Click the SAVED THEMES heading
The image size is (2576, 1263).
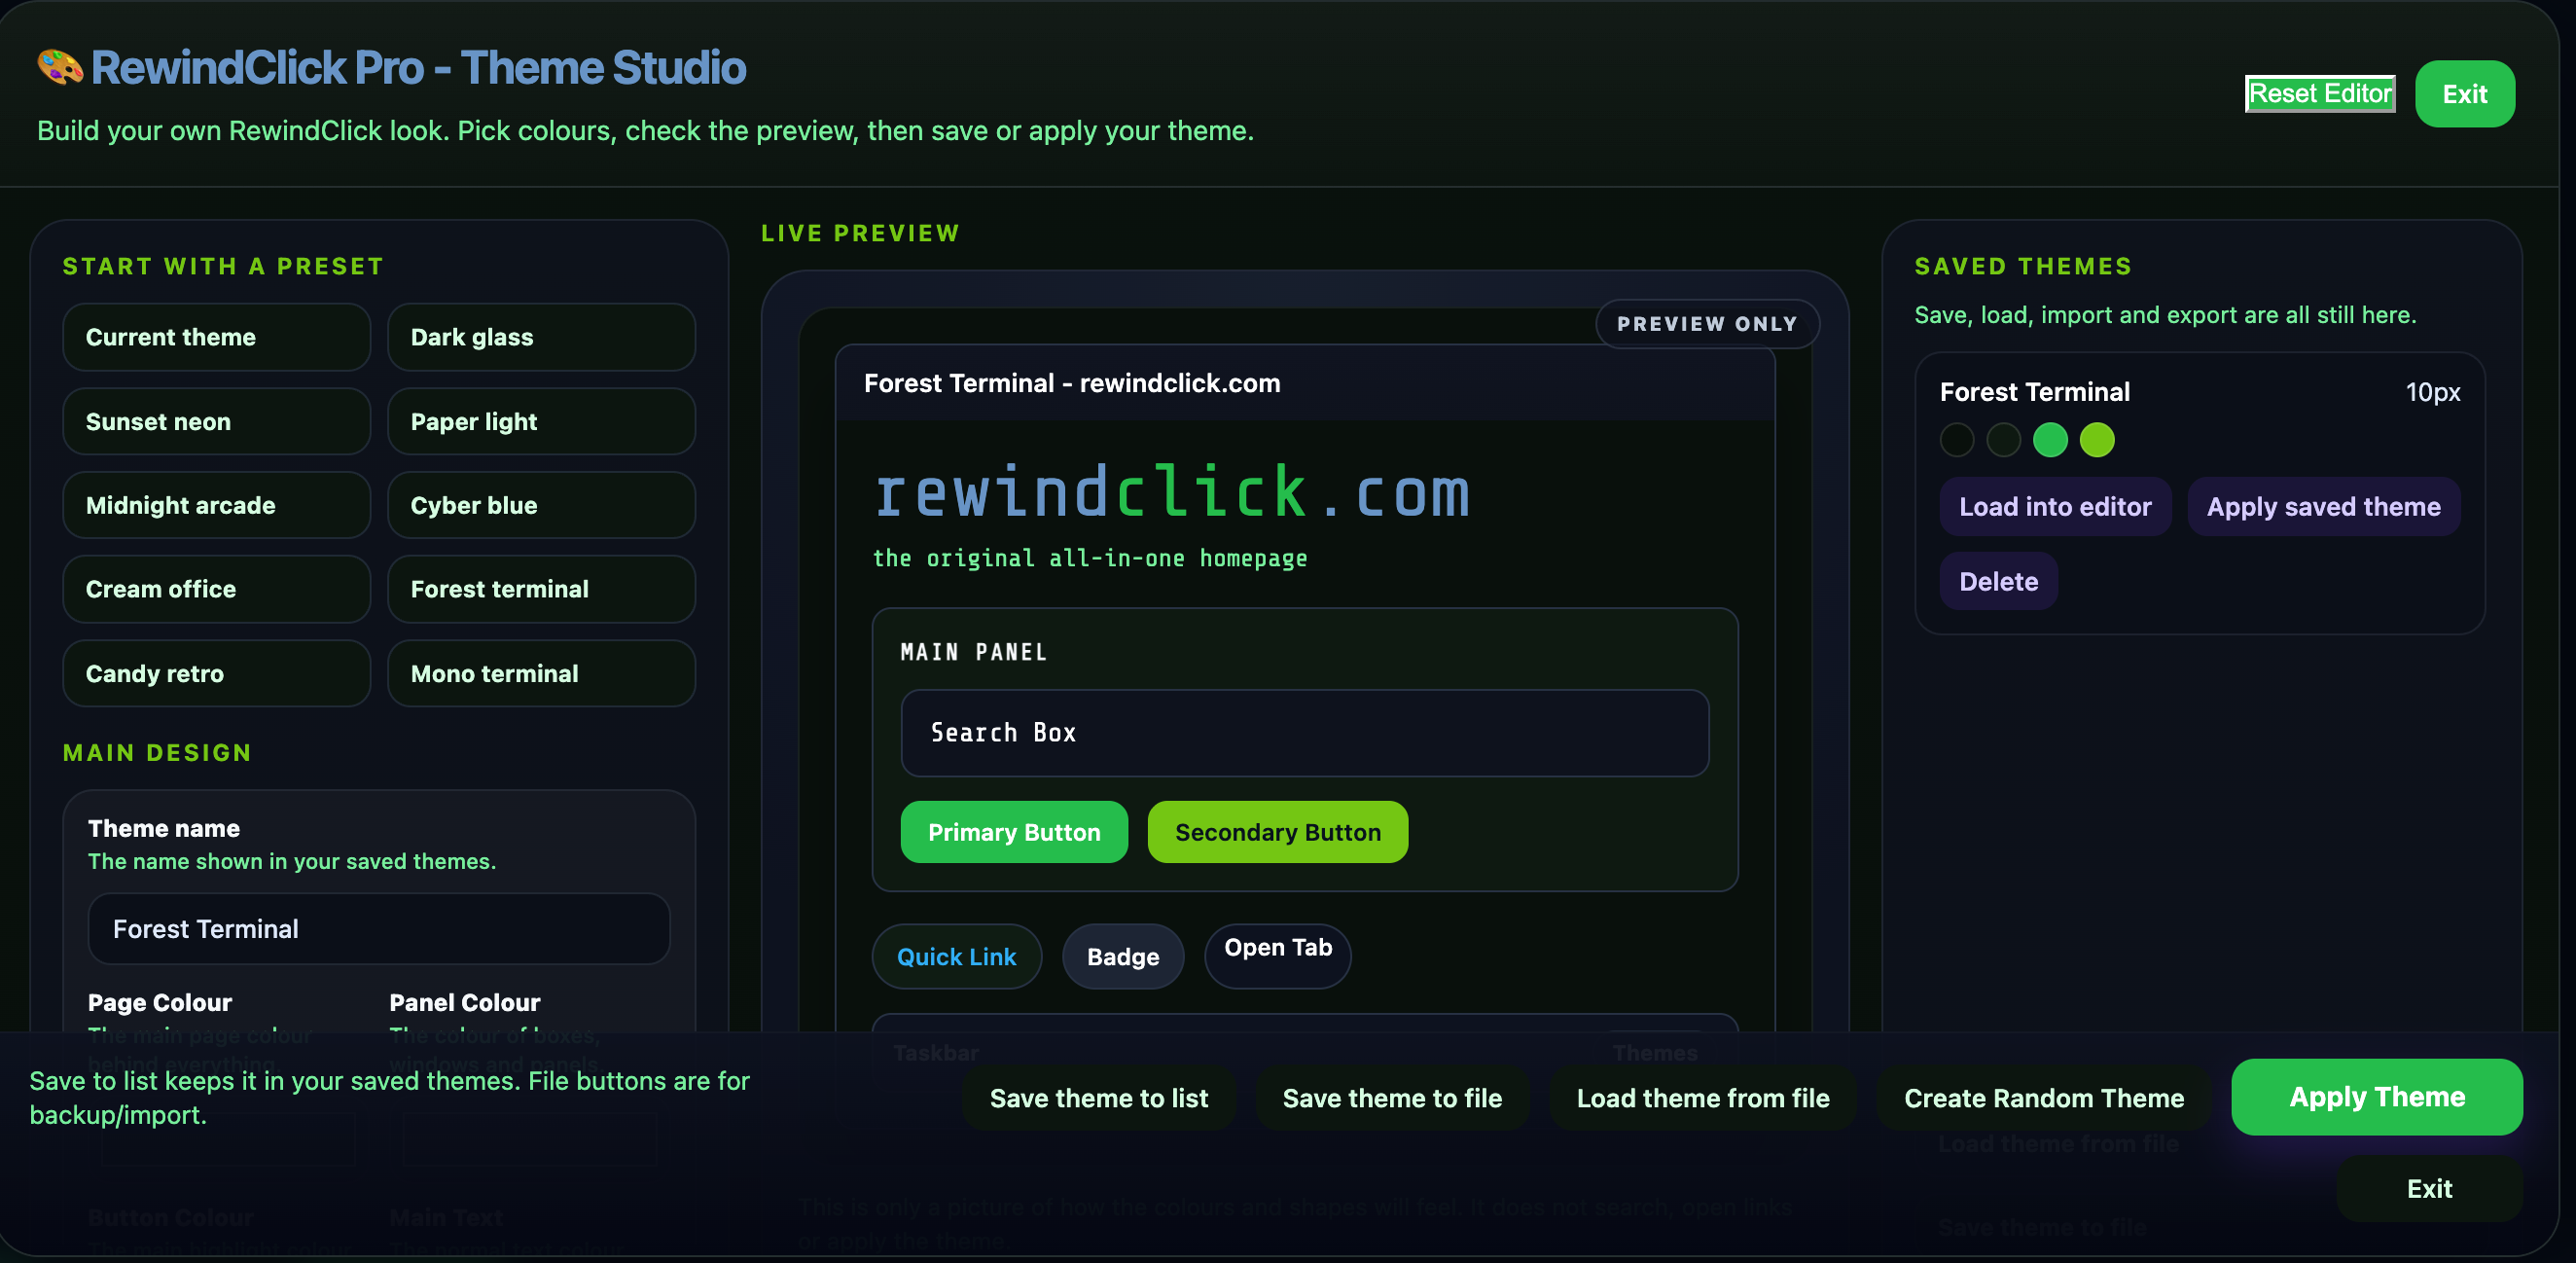[2023, 266]
